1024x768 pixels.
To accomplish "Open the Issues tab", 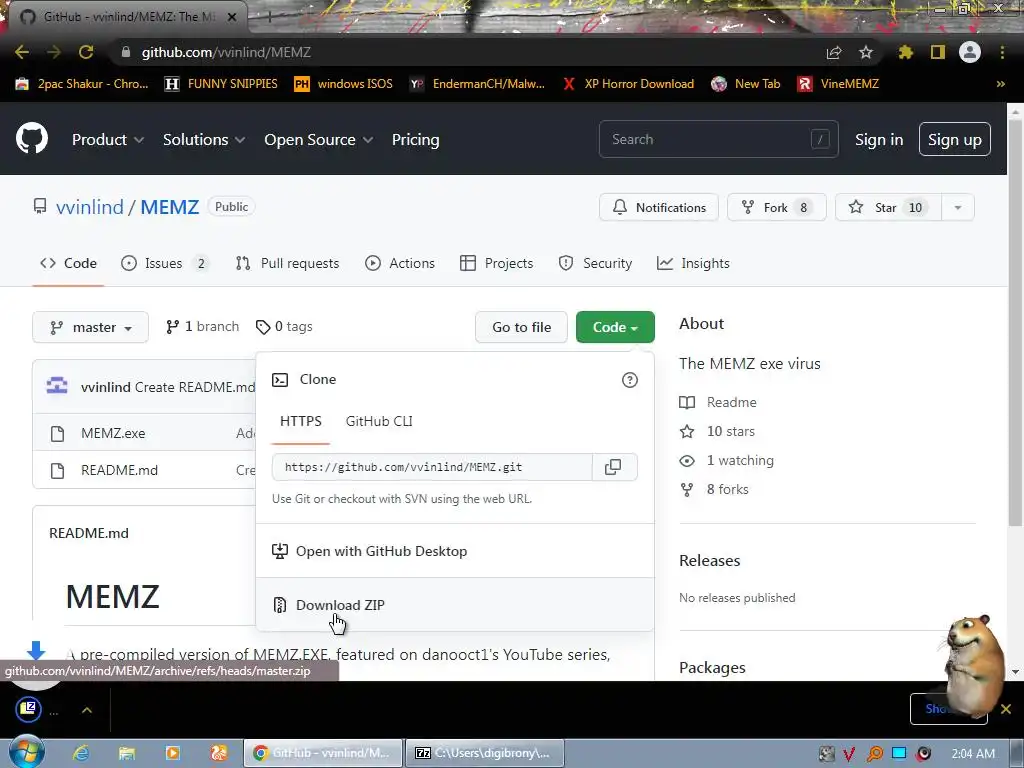I will pos(164,263).
